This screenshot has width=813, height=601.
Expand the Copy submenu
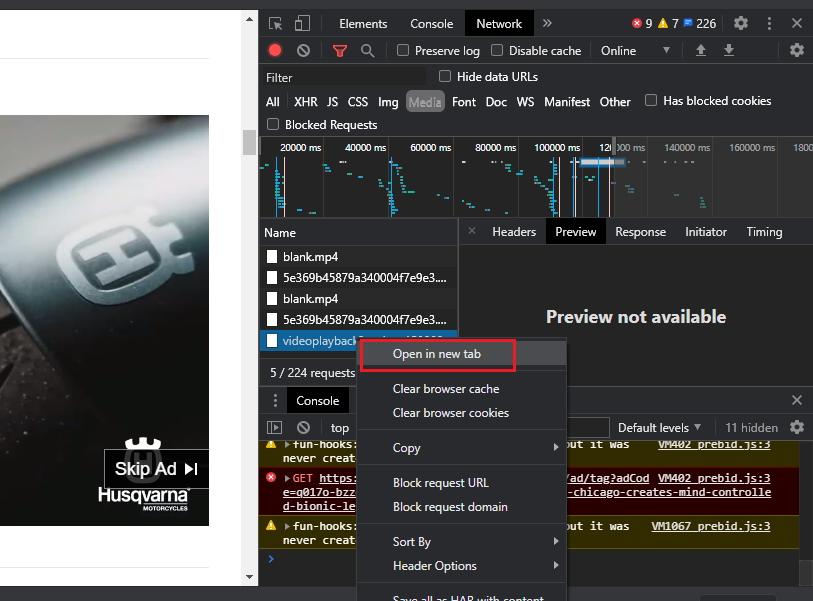coord(461,448)
